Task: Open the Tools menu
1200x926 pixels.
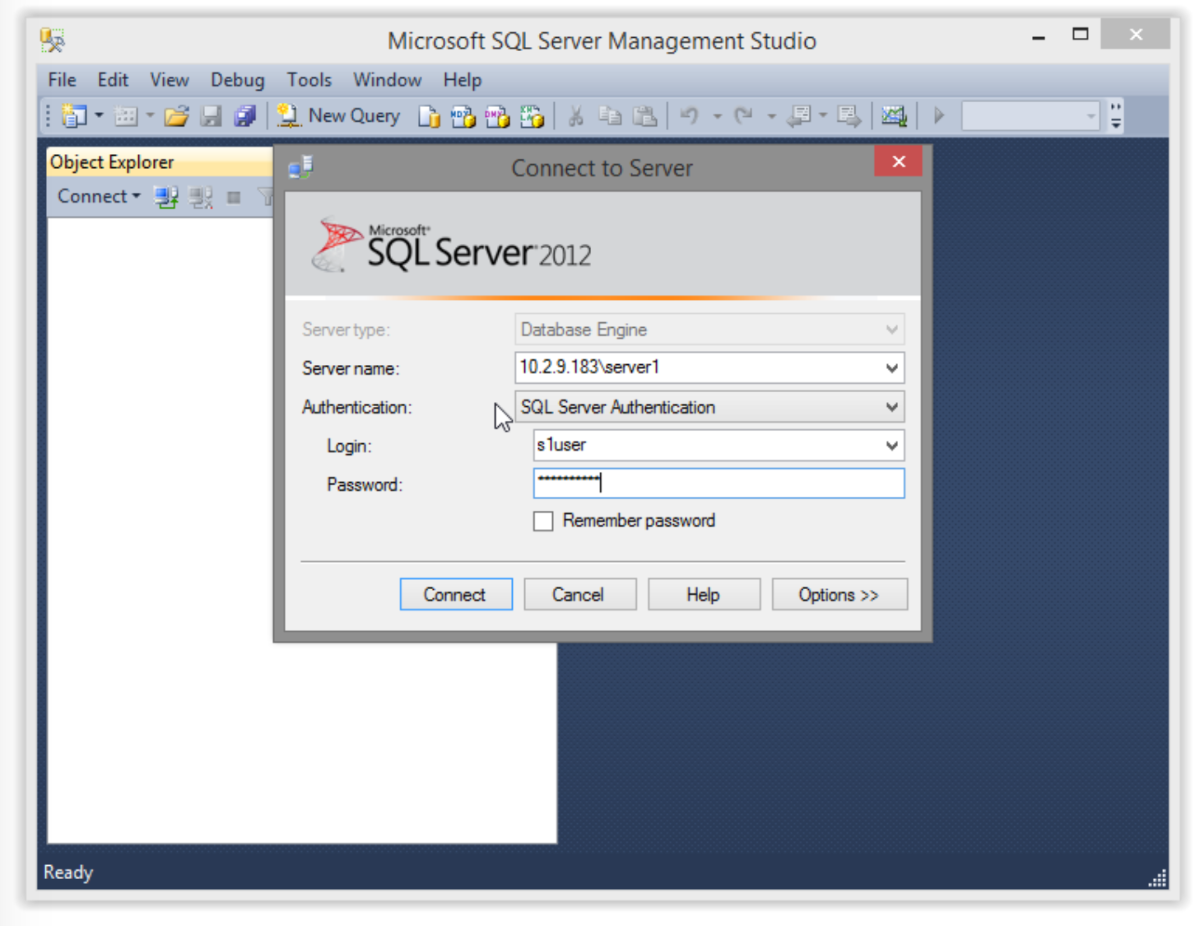Action: coord(309,80)
